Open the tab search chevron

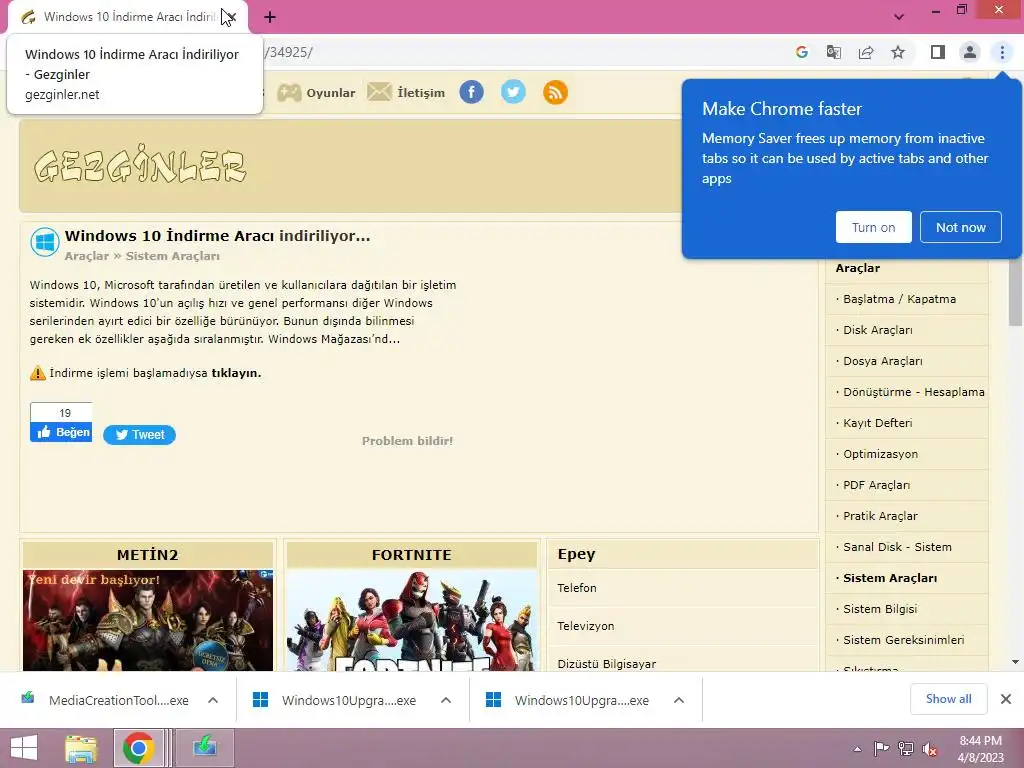click(x=899, y=17)
